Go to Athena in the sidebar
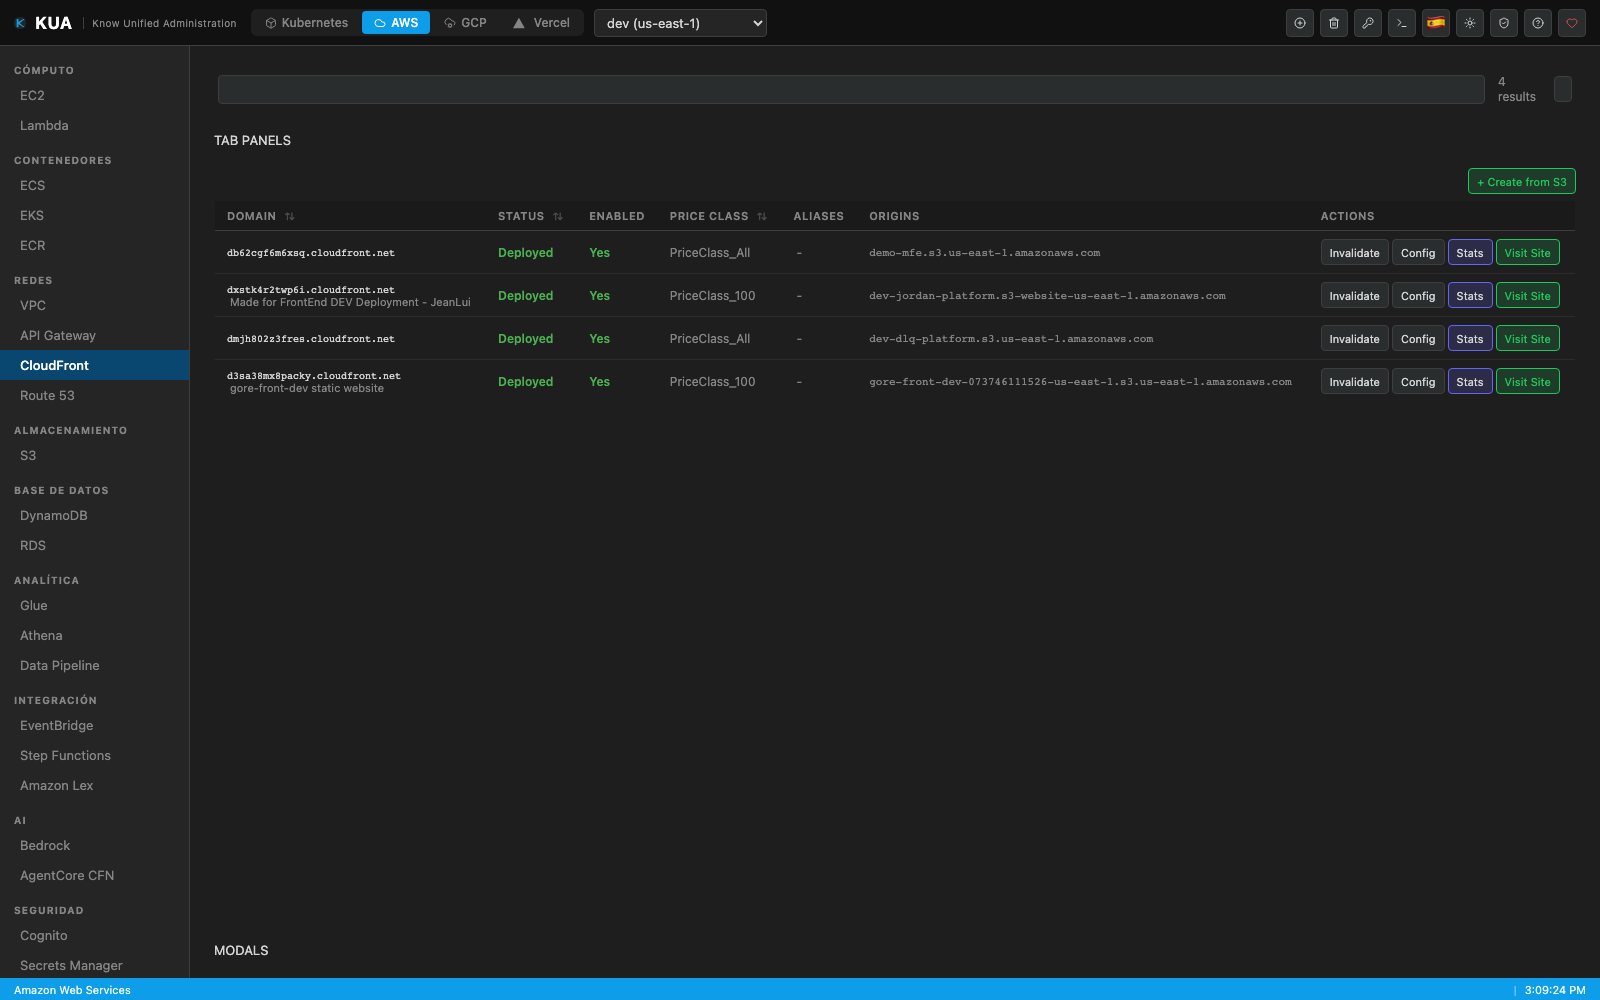1600x1000 pixels. click(x=95, y=636)
